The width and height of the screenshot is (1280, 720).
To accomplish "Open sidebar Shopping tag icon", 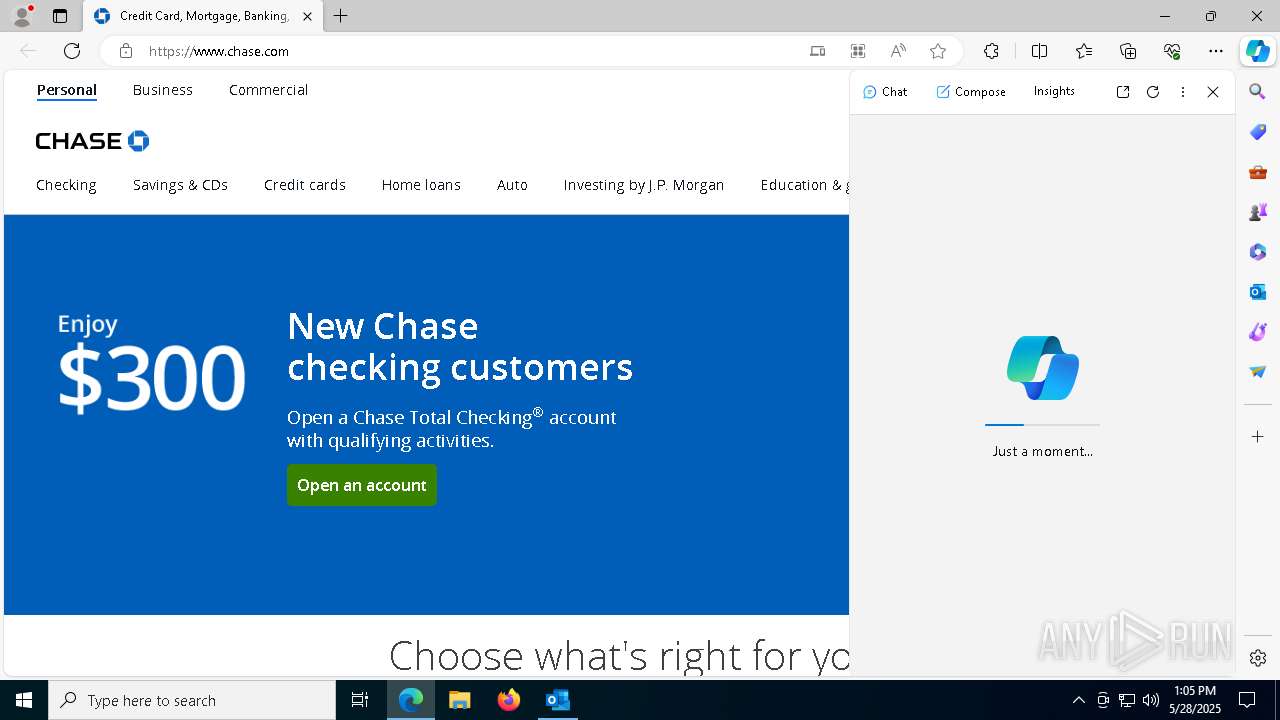I will [1258, 132].
